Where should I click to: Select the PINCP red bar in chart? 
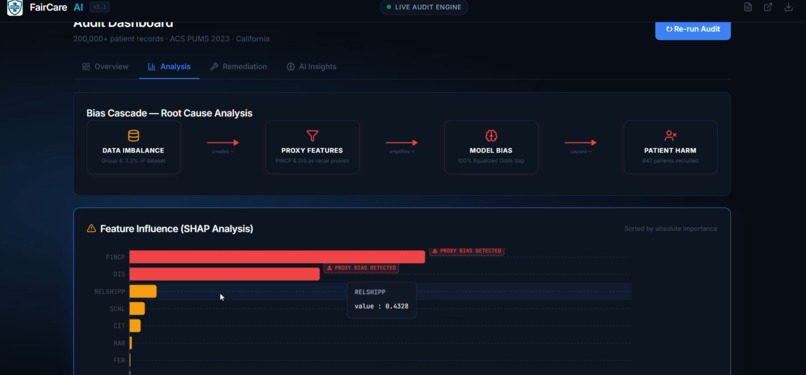tap(277, 257)
